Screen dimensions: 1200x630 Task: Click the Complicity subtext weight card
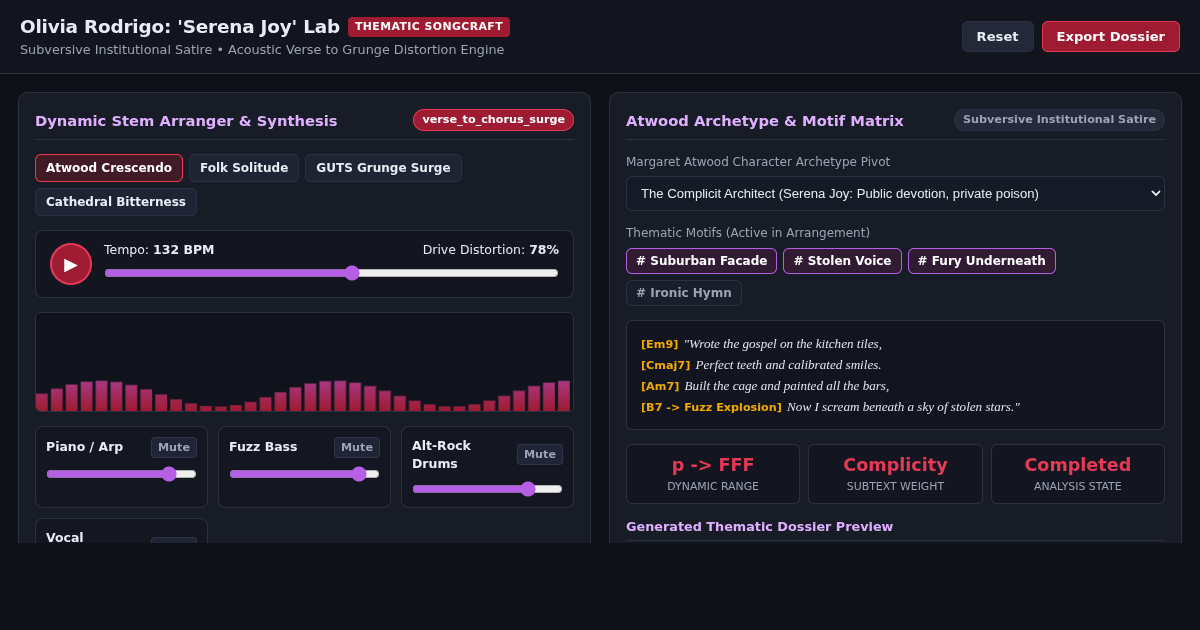(895, 474)
